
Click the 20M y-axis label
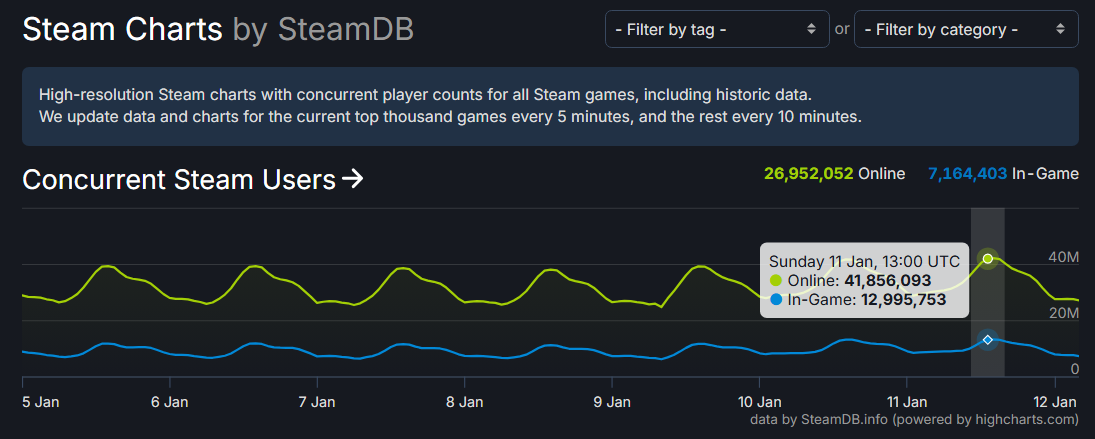(1062, 314)
